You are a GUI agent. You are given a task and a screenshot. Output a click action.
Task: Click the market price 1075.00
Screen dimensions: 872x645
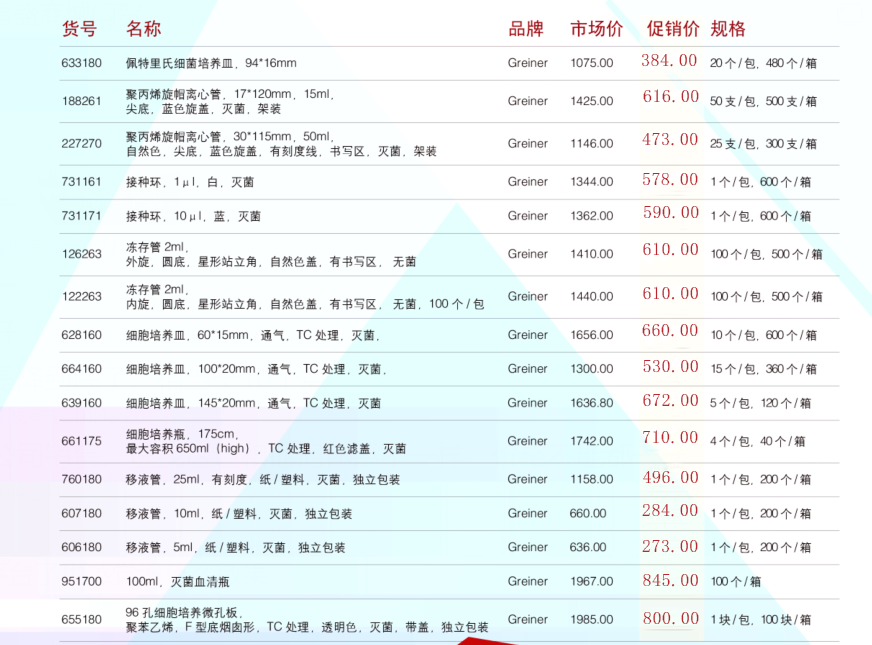pyautogui.click(x=594, y=62)
